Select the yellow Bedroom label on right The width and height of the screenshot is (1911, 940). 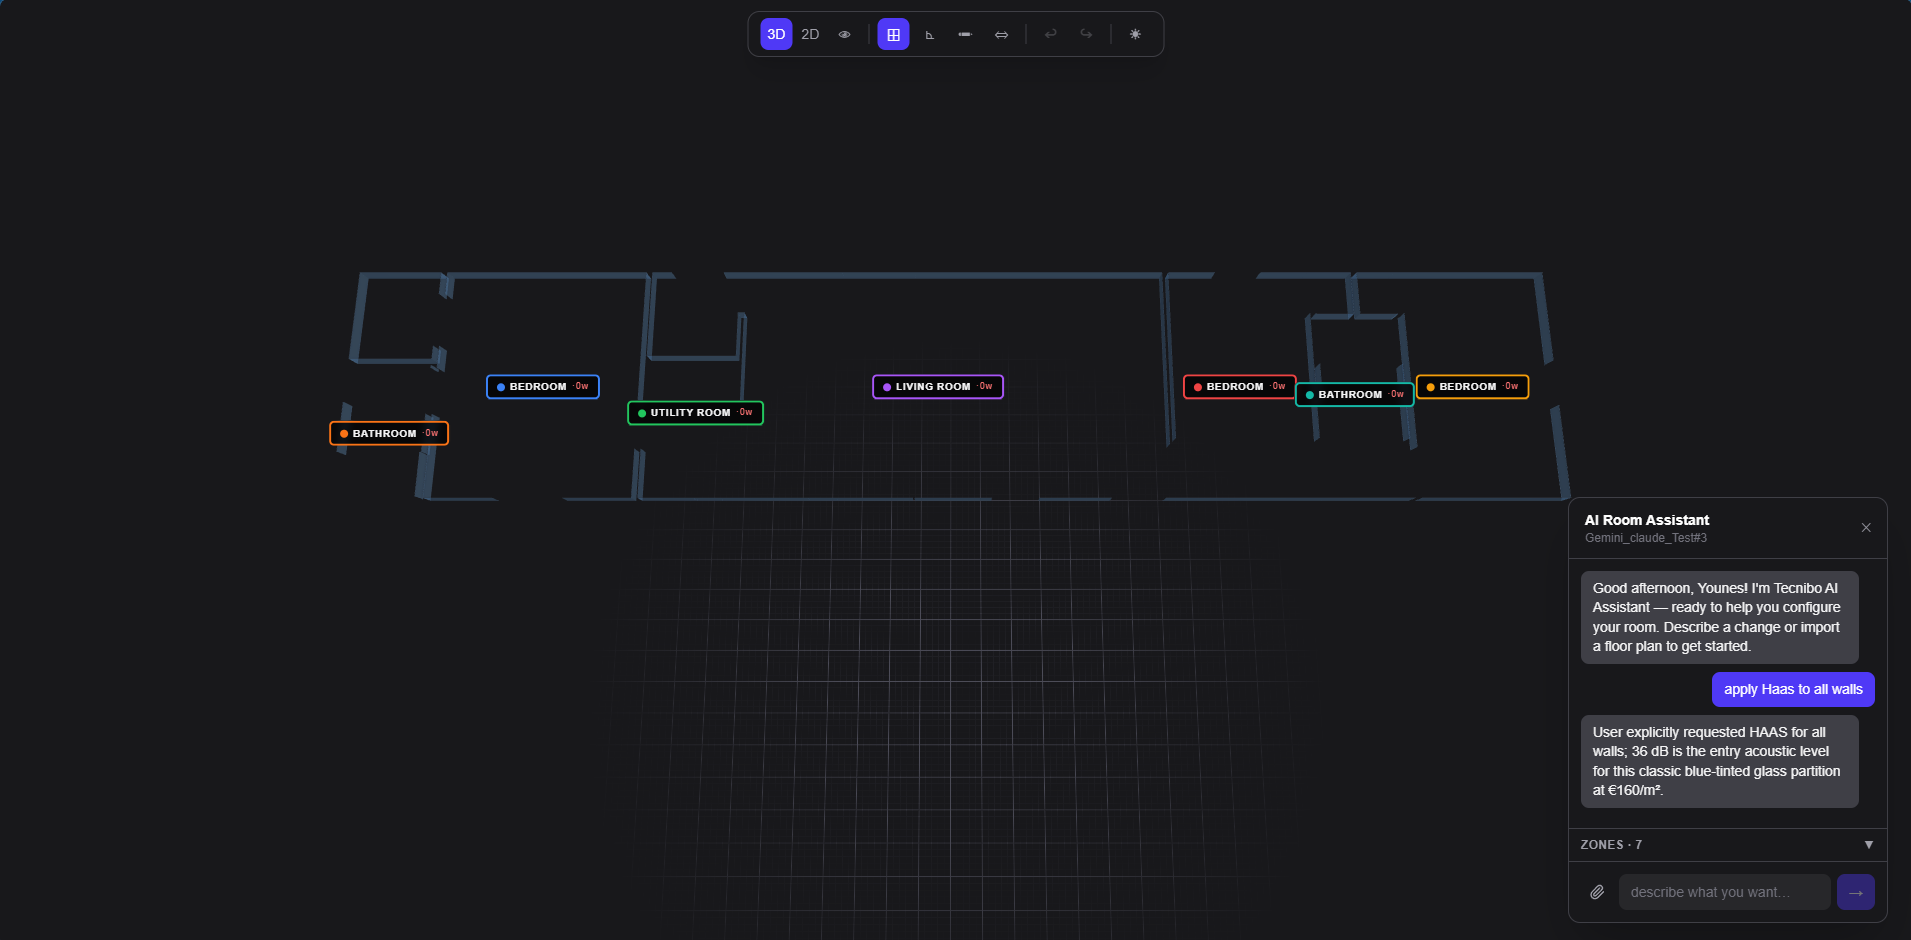point(1473,387)
